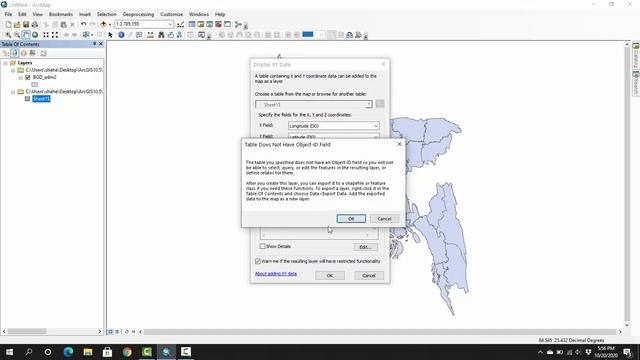The width and height of the screenshot is (640, 360).
Task: Open the File menu
Action: coord(8,14)
